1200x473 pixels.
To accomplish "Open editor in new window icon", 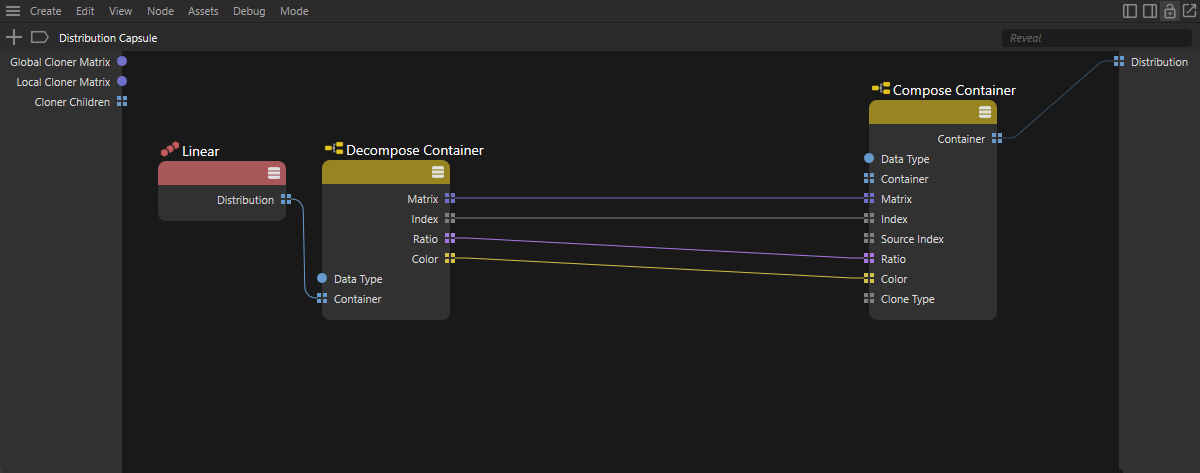I will (x=1187, y=11).
